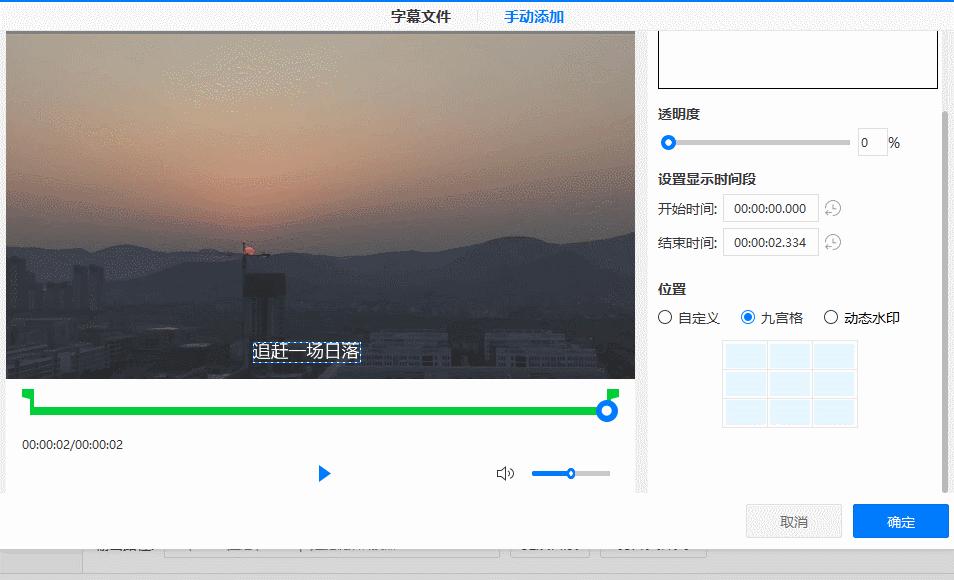Cancel the dialog with 取消 button
The width and height of the screenshot is (954, 580).
pyautogui.click(x=793, y=521)
